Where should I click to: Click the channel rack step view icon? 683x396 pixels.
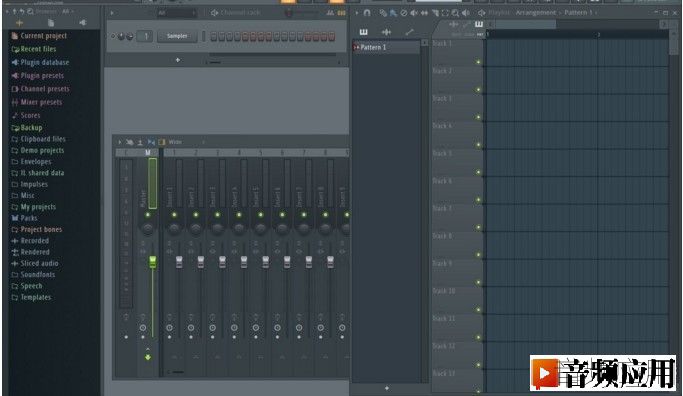click(x=342, y=13)
